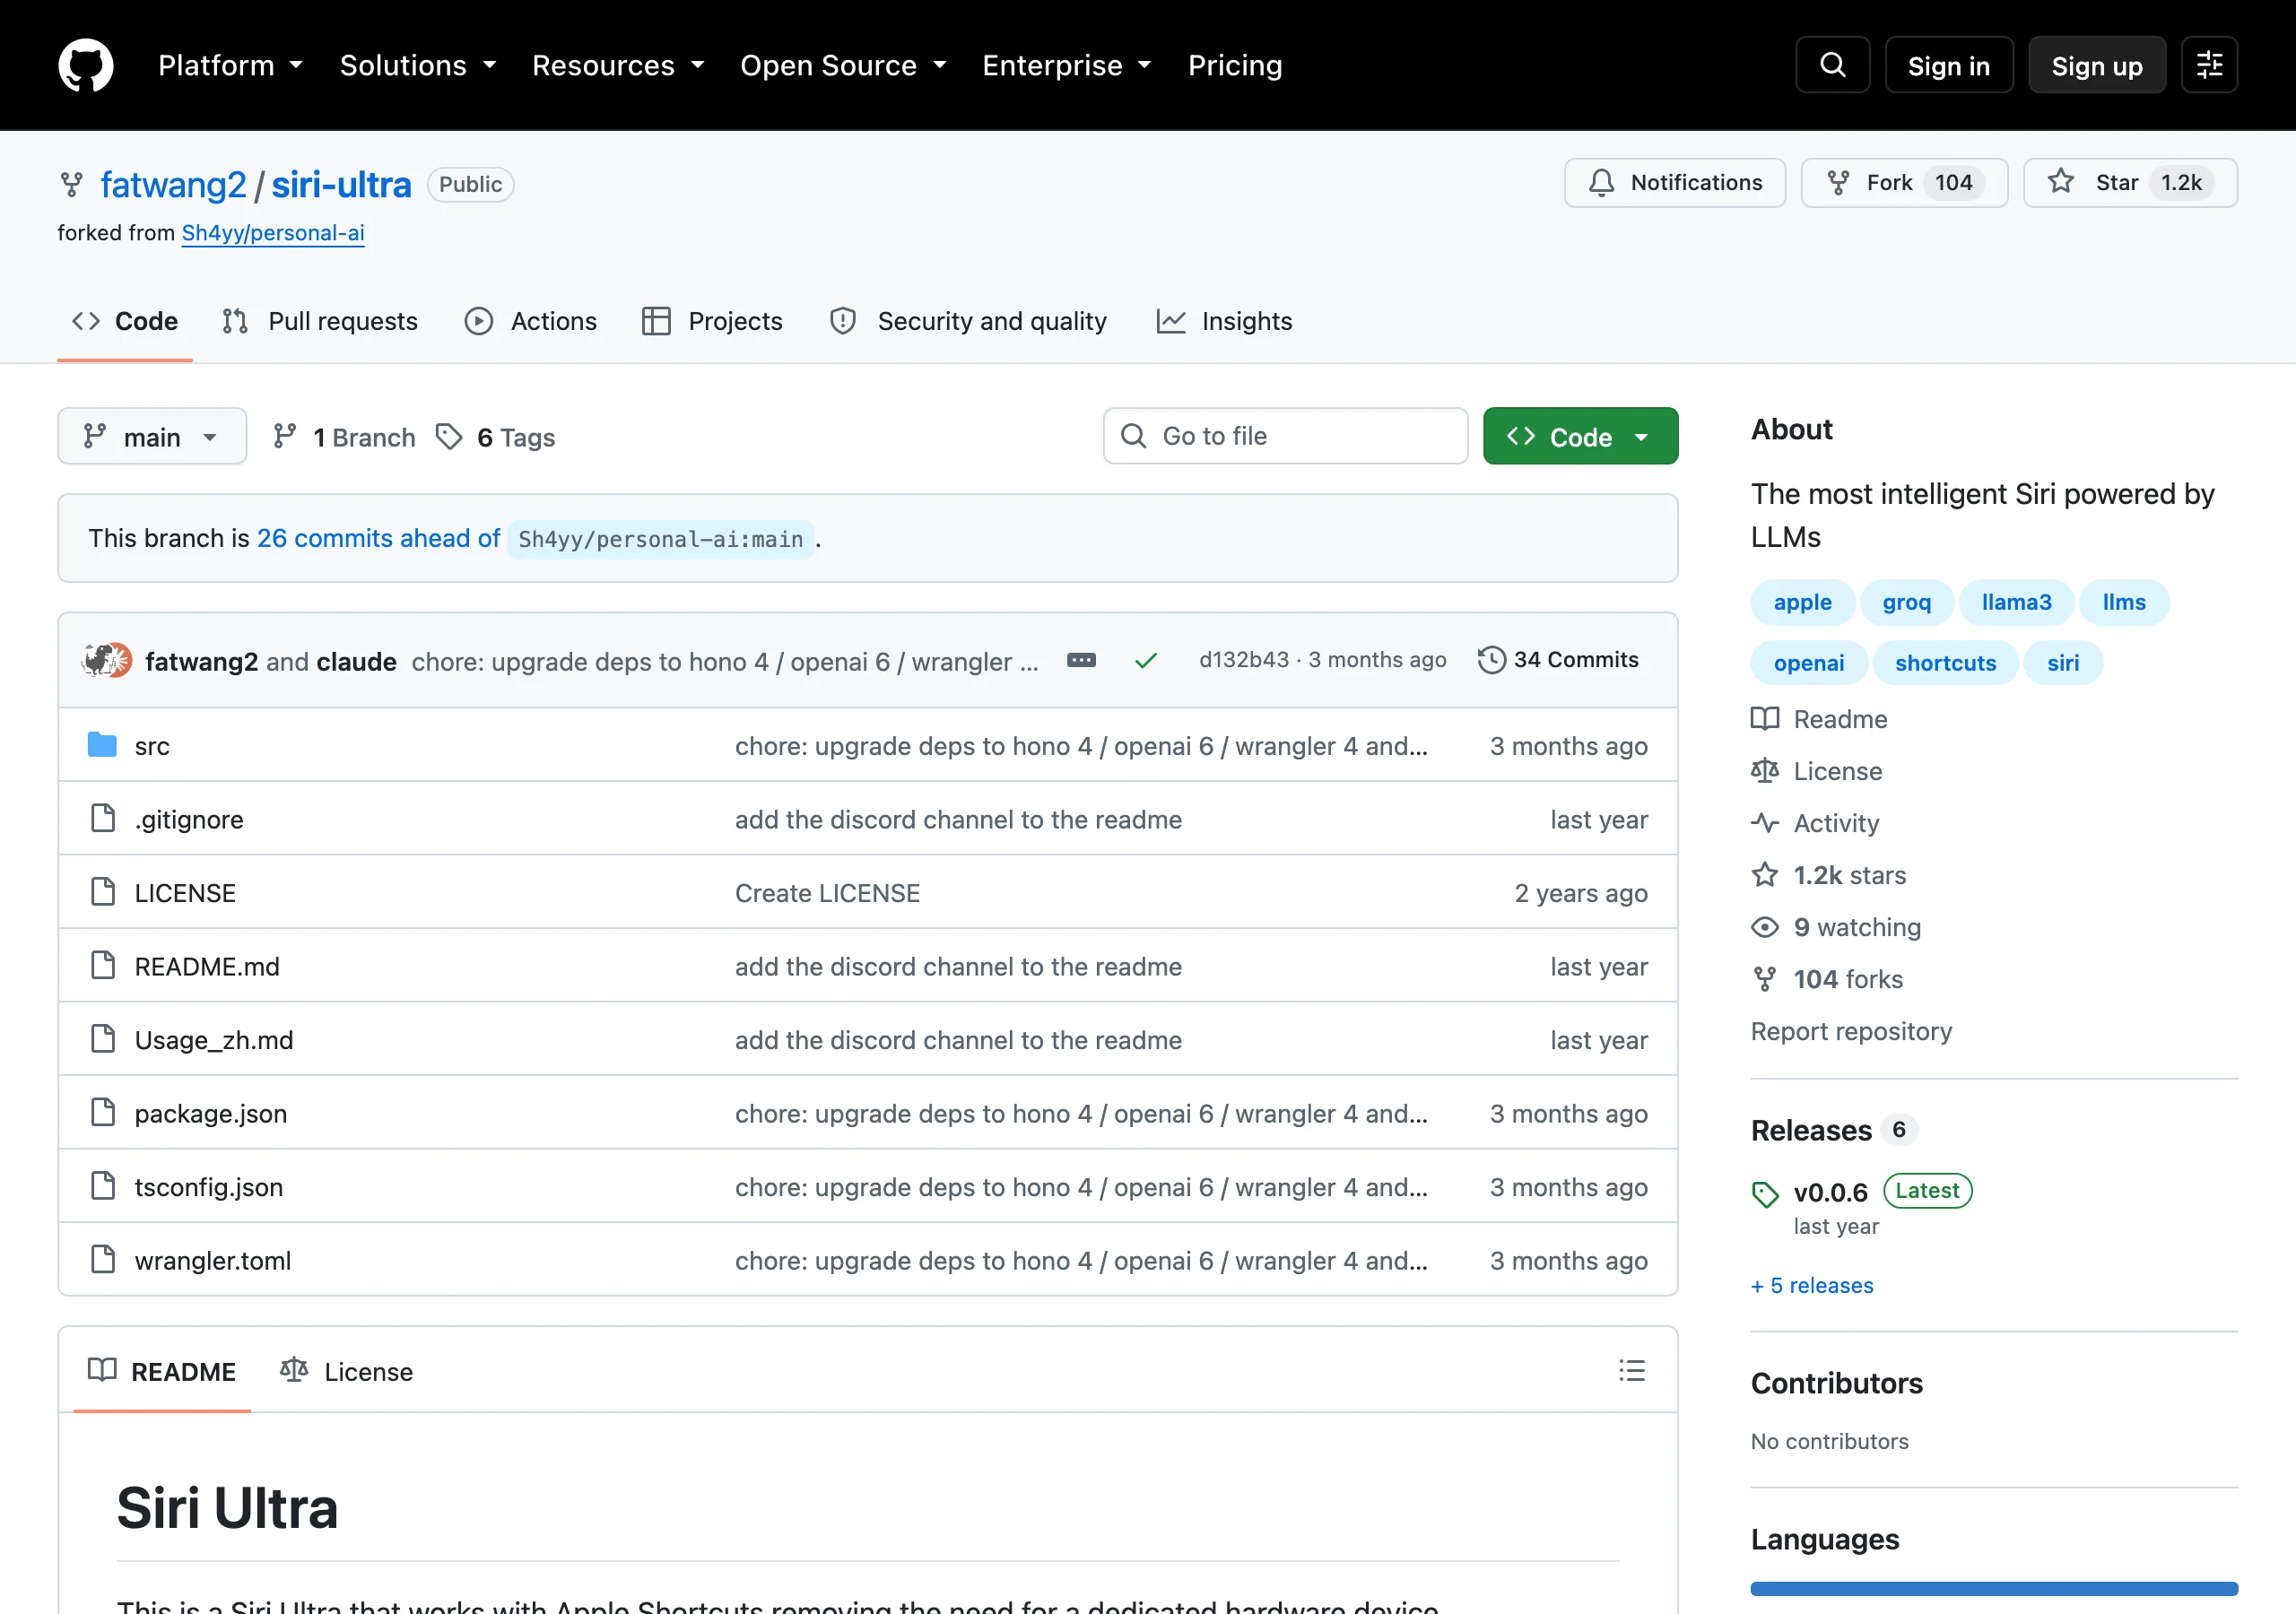The width and height of the screenshot is (2296, 1614).
Task: Expand the green Code dropdown button
Action: pos(1580,436)
